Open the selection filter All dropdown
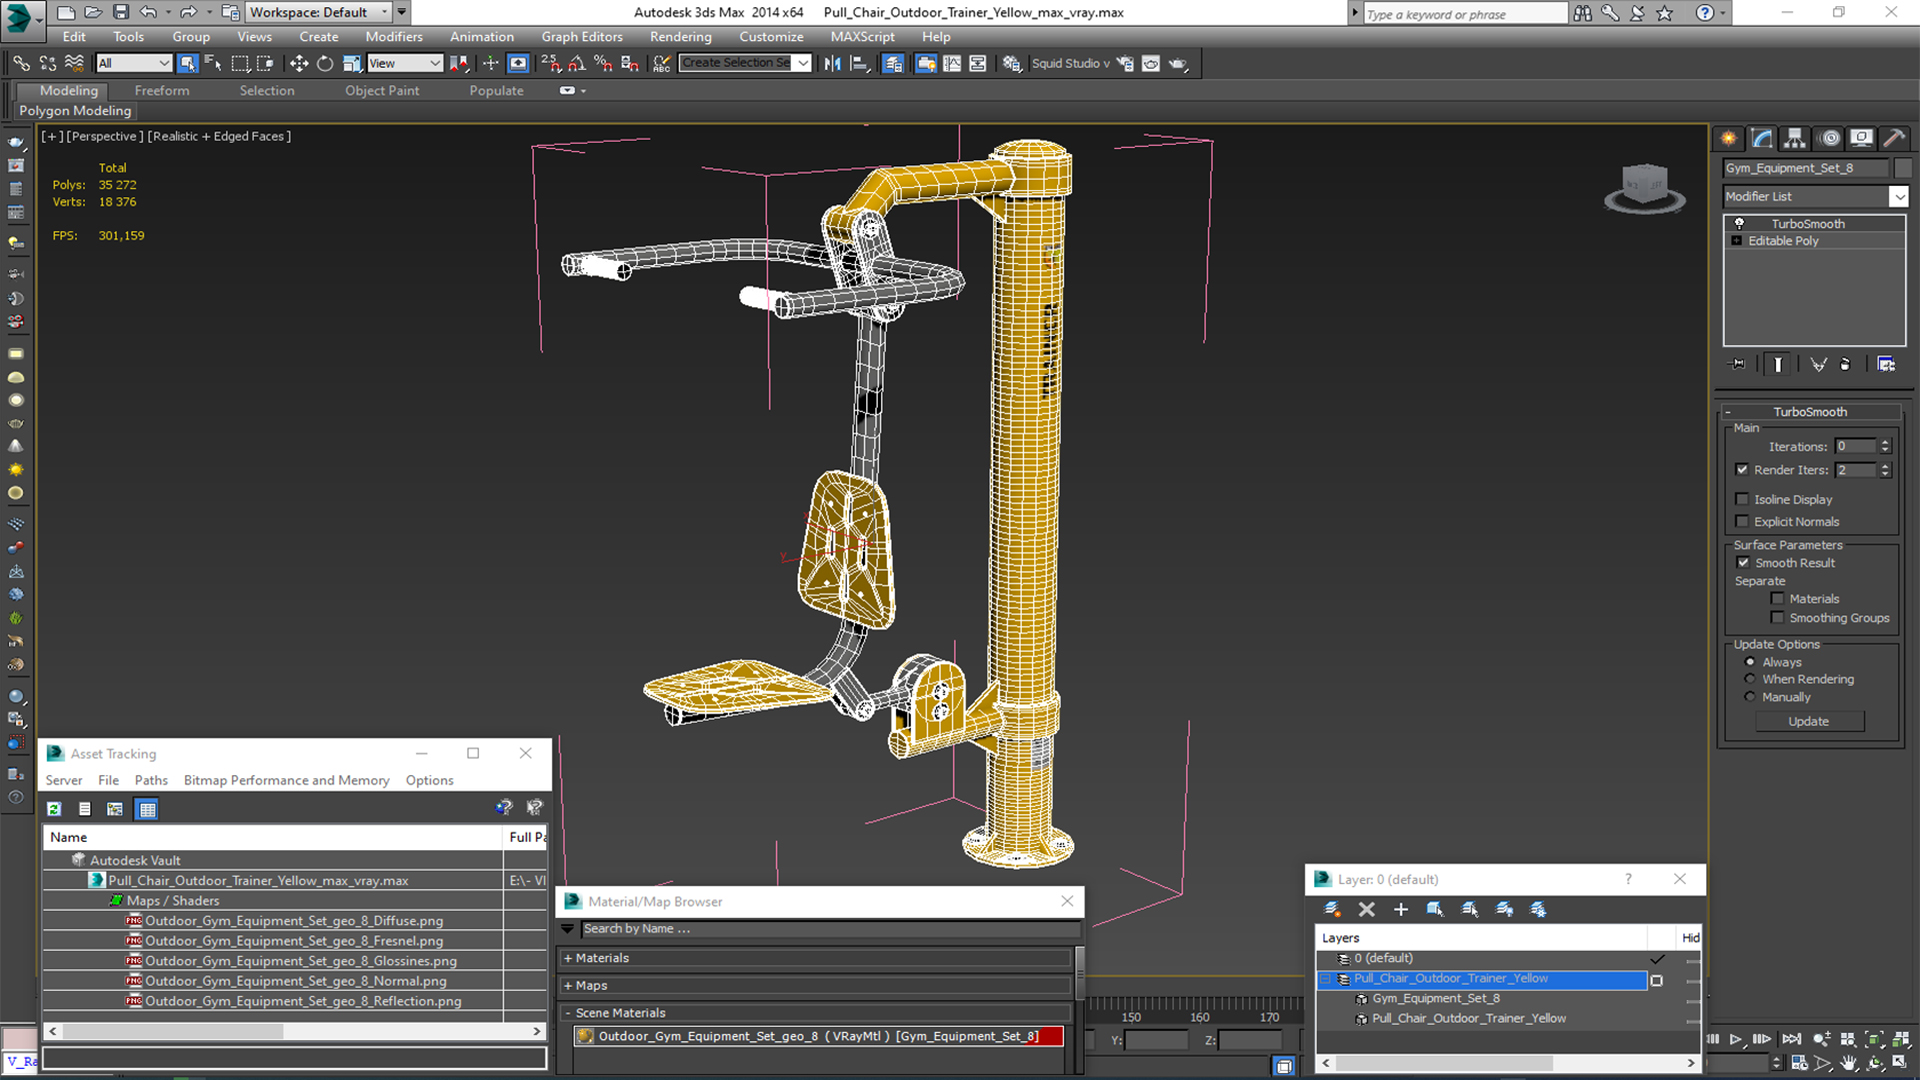Screen dimensions: 1920x1080 (x=134, y=63)
